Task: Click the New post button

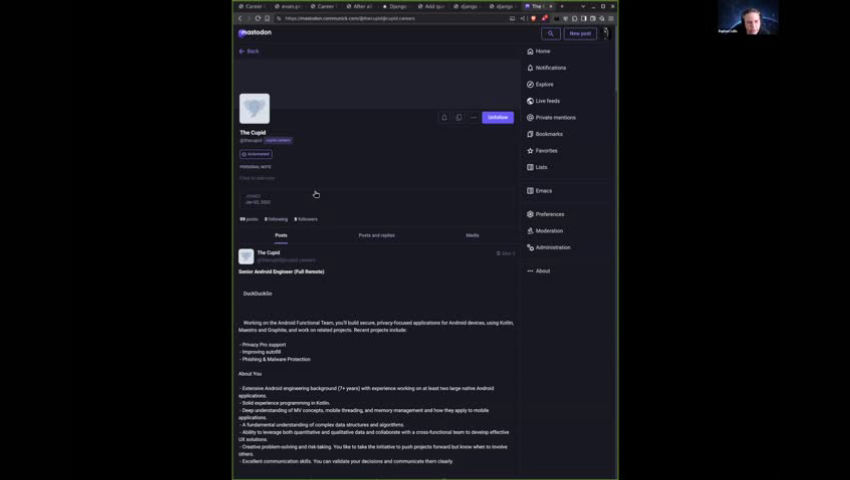Action: click(x=580, y=34)
